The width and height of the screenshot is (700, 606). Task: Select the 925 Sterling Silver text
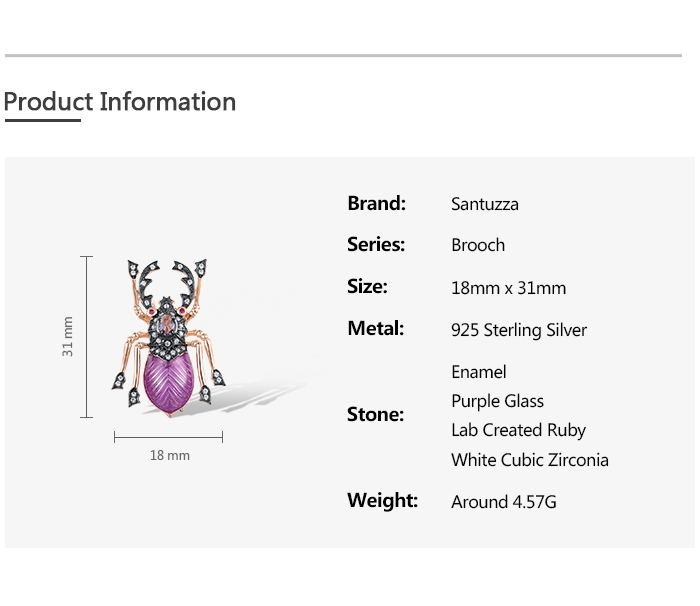click(519, 330)
